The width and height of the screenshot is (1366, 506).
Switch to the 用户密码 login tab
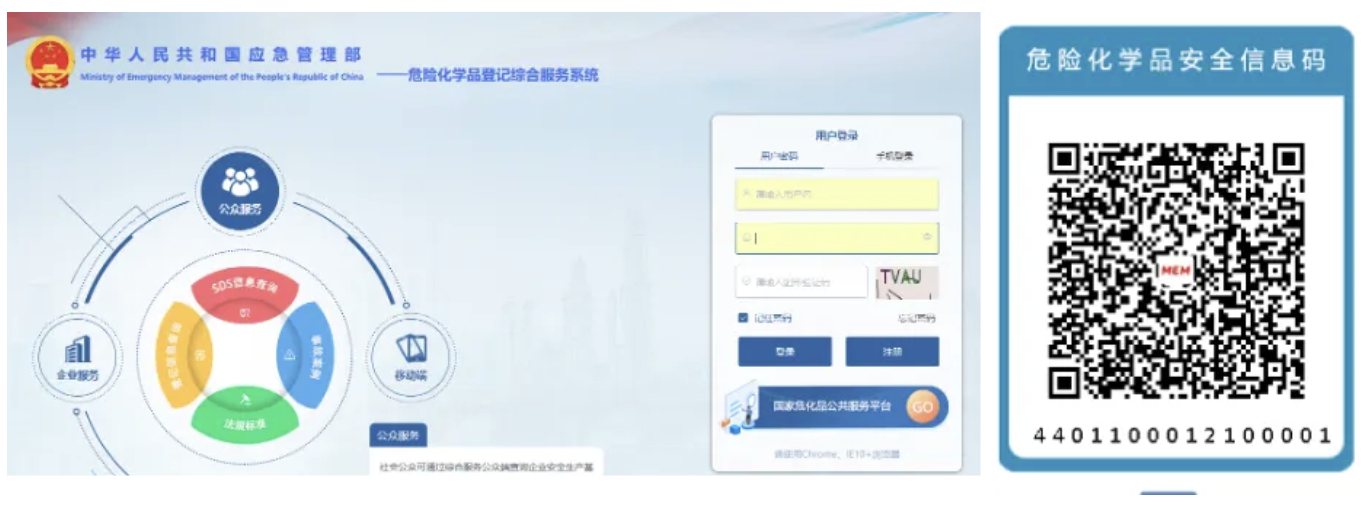779,157
